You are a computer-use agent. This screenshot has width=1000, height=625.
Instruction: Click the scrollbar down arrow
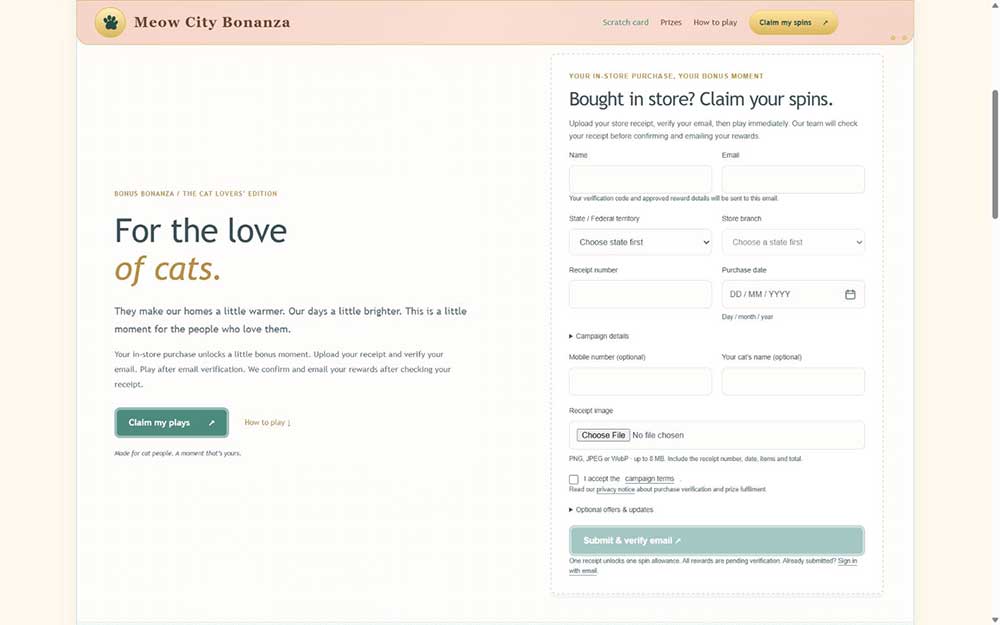tap(994, 620)
